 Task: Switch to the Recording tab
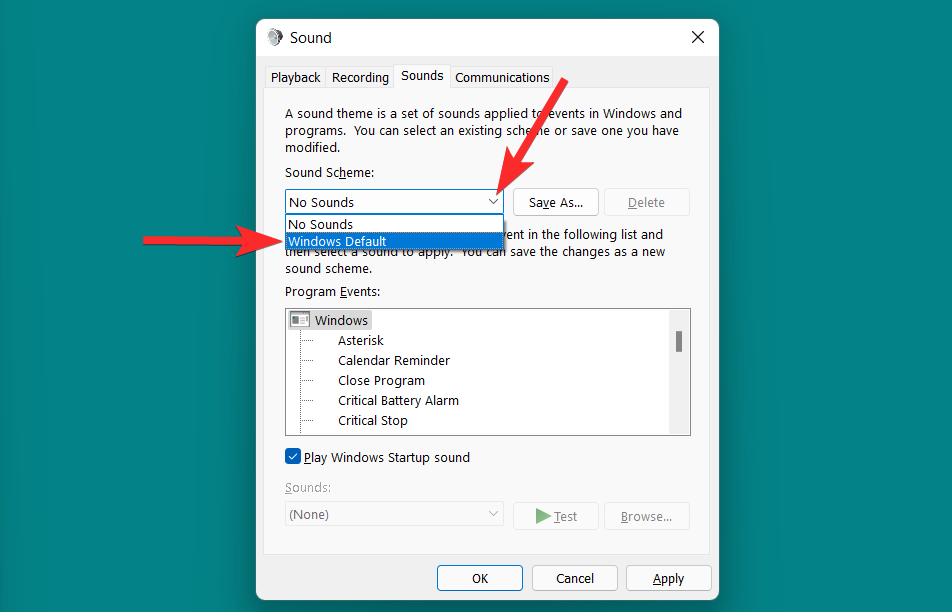(x=359, y=77)
